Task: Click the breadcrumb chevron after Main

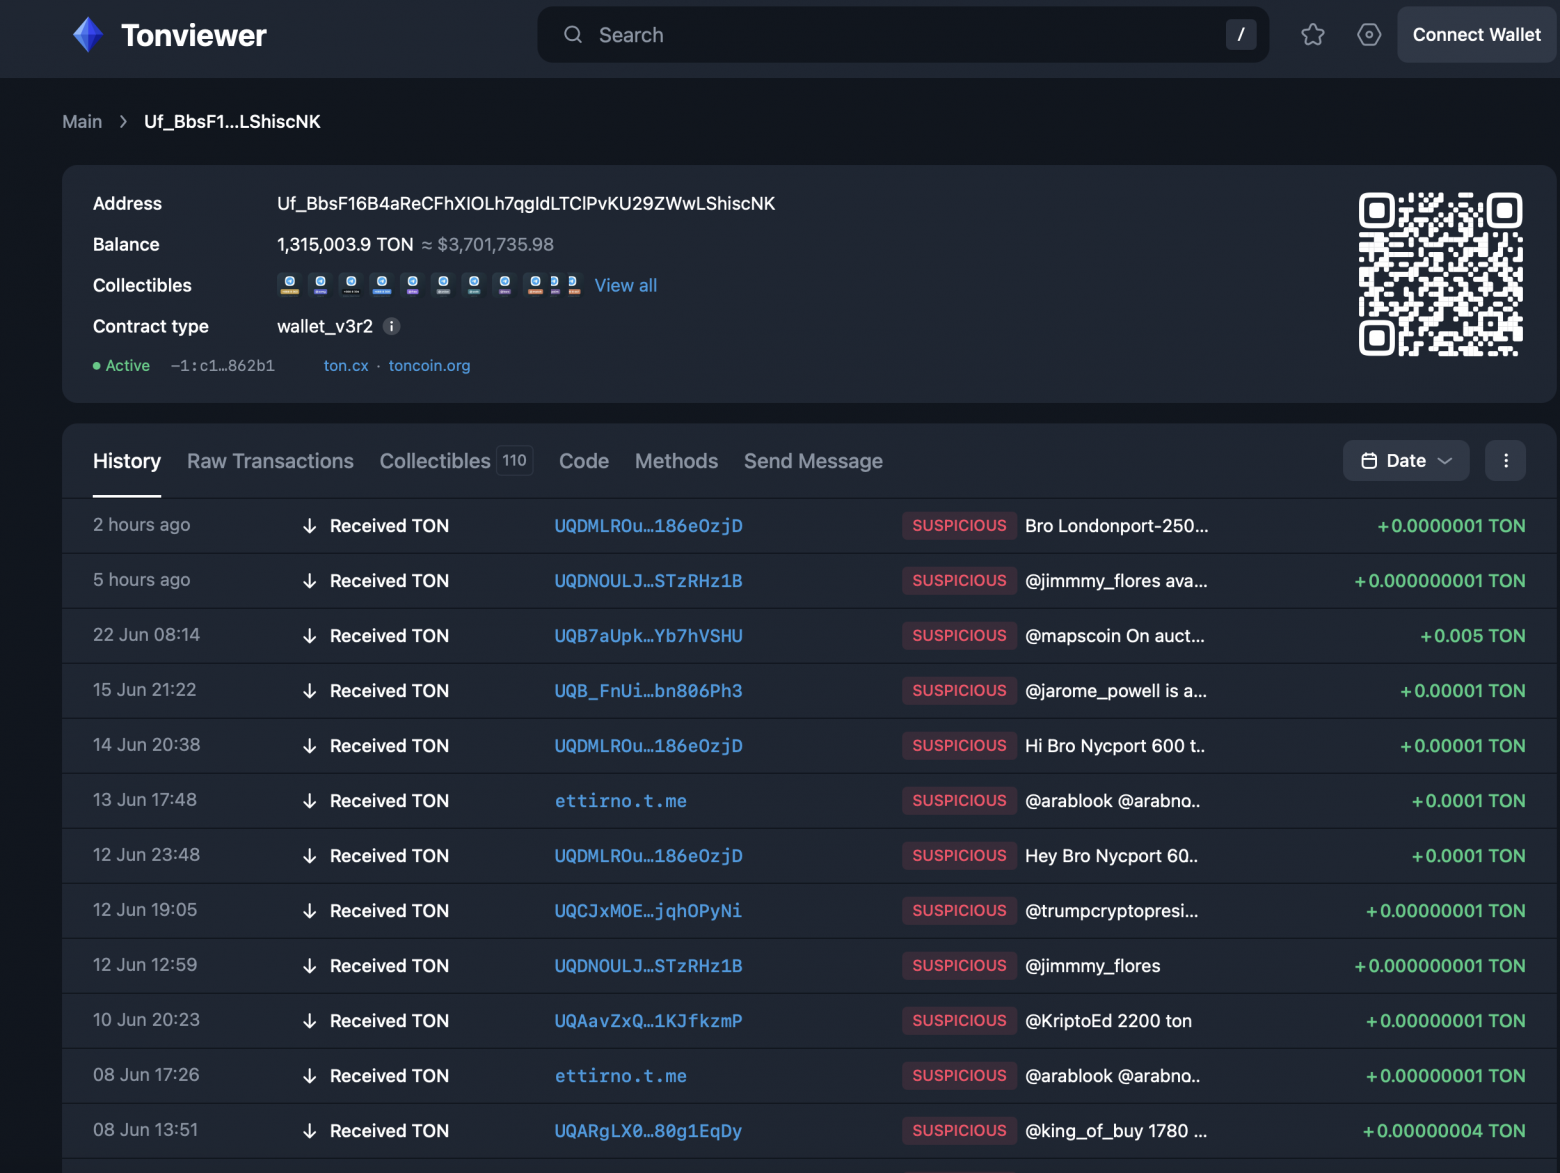Action: pos(123,121)
